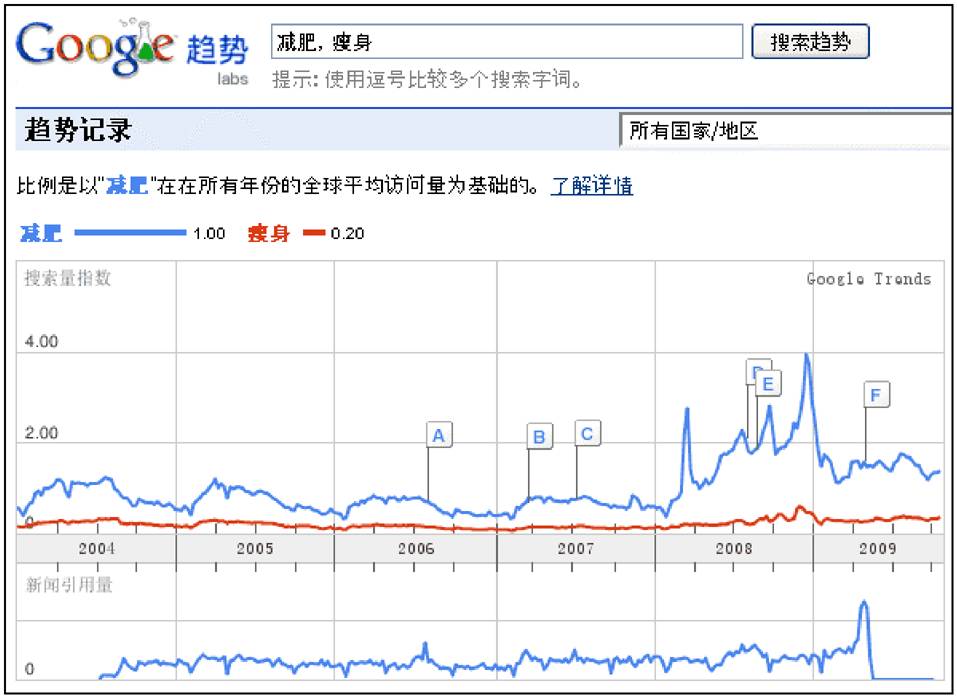The height and width of the screenshot is (698, 957).
Task: Click the 2008 year on the timeline axis
Action: click(734, 548)
